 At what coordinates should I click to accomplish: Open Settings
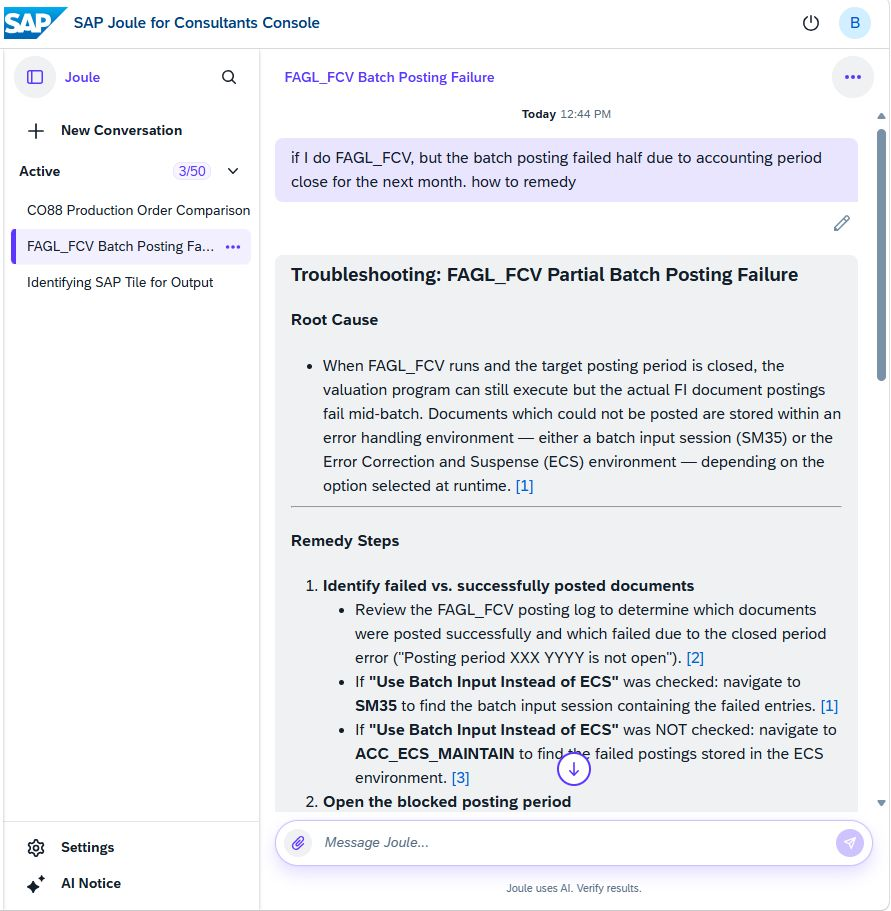(87, 847)
